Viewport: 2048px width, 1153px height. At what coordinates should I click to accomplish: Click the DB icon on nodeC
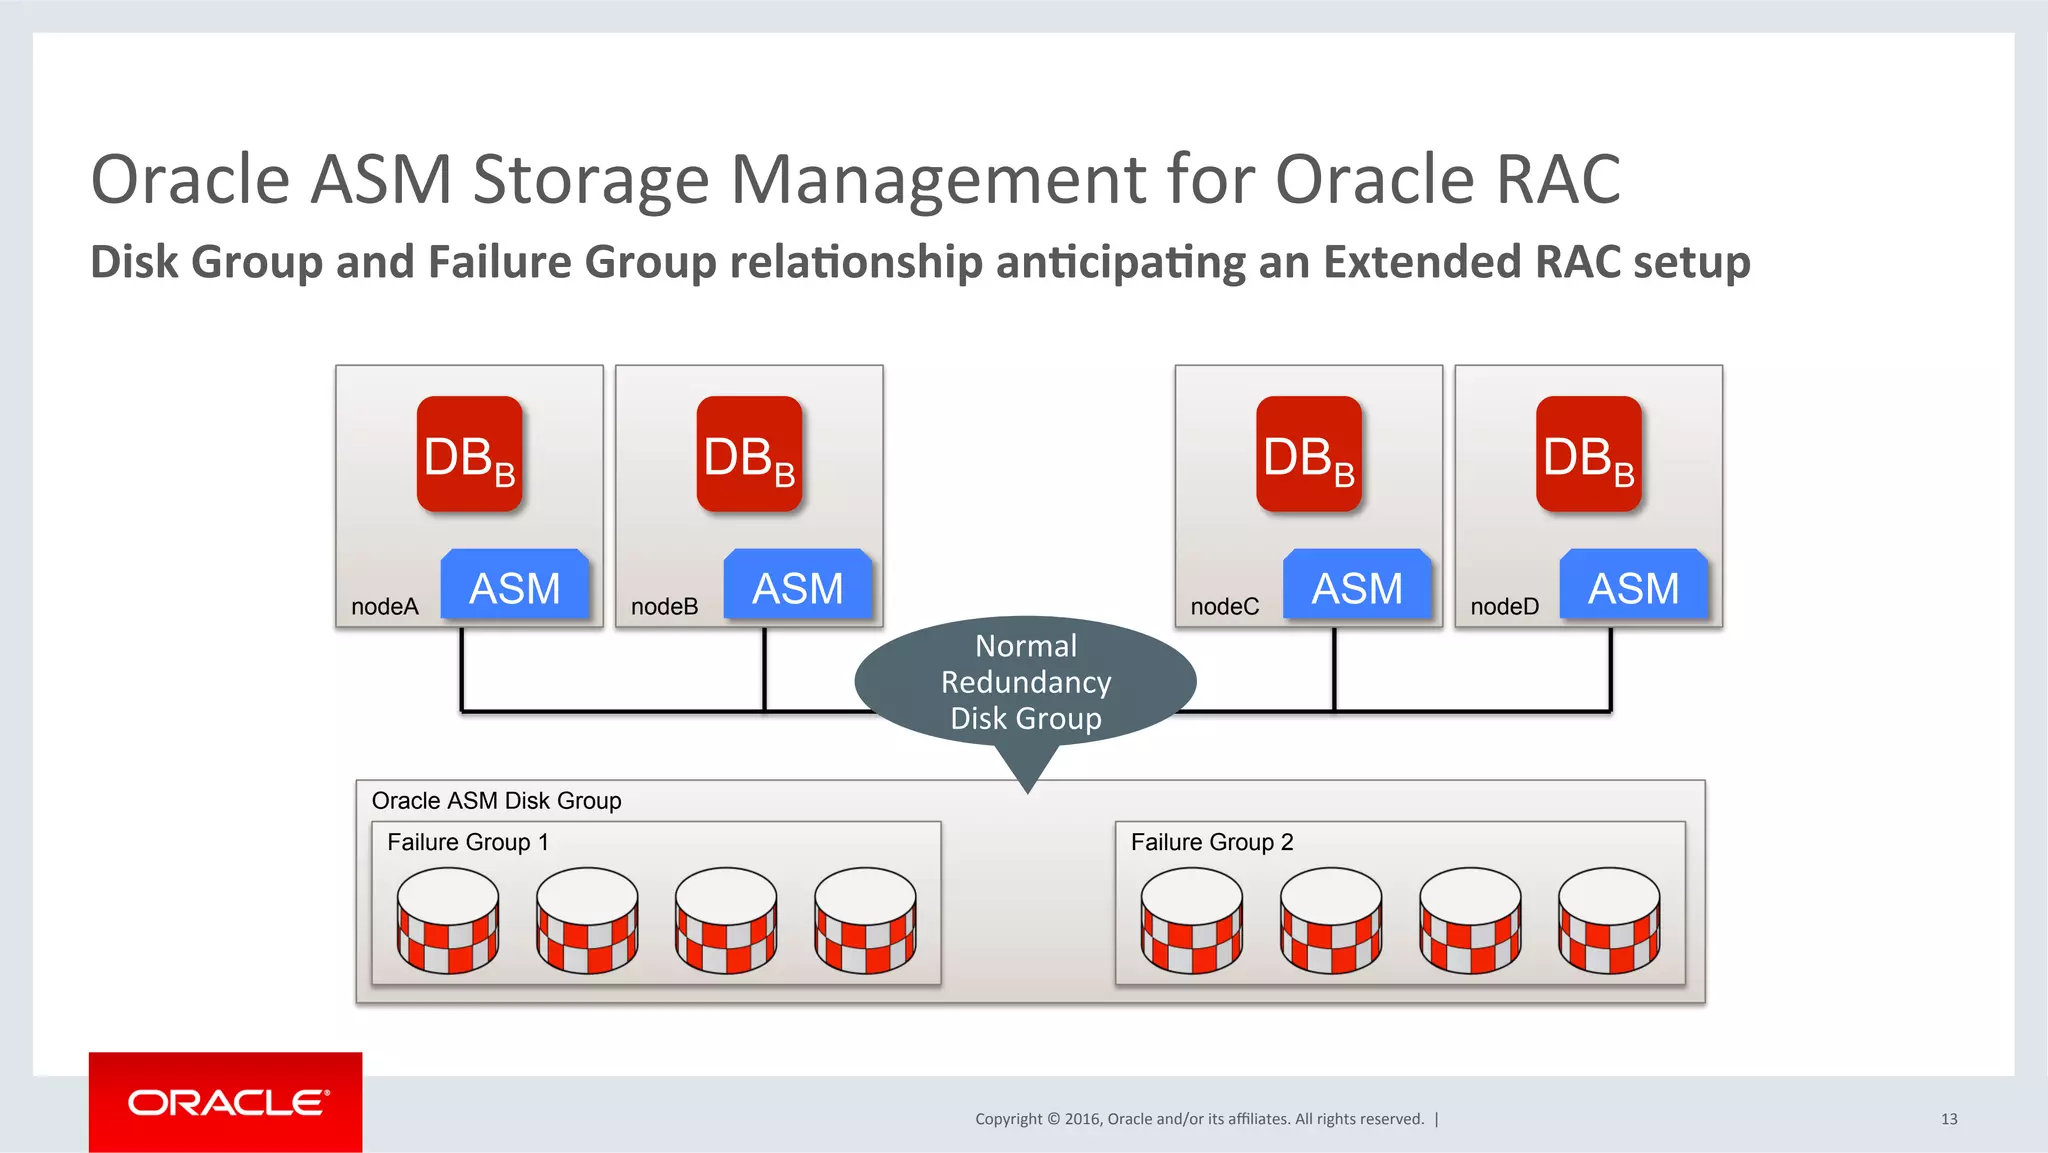(1308, 454)
